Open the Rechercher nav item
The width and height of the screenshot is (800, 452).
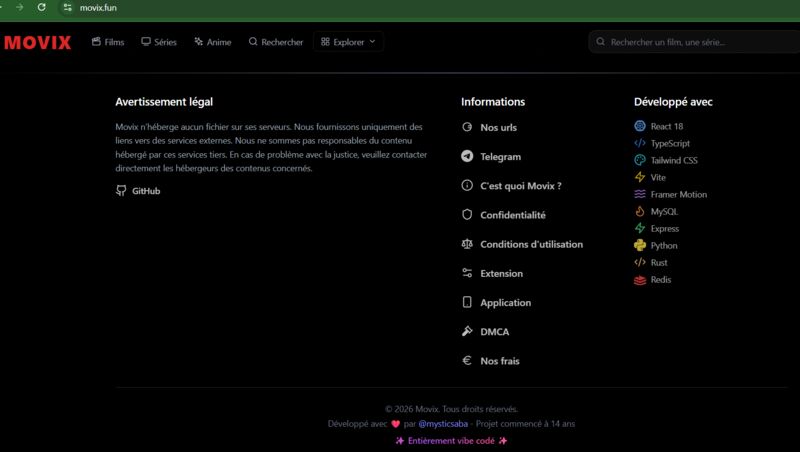(276, 42)
